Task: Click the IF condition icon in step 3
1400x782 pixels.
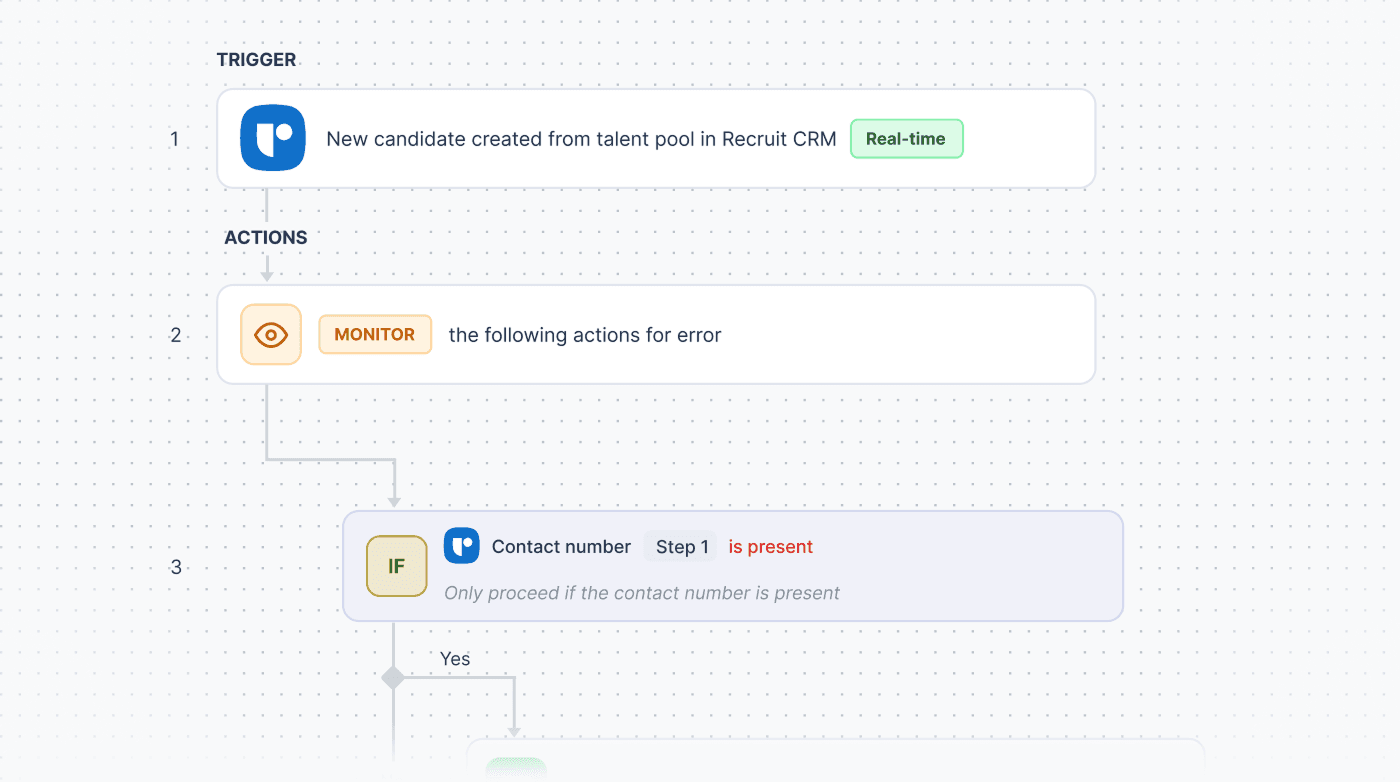Action: click(397, 566)
